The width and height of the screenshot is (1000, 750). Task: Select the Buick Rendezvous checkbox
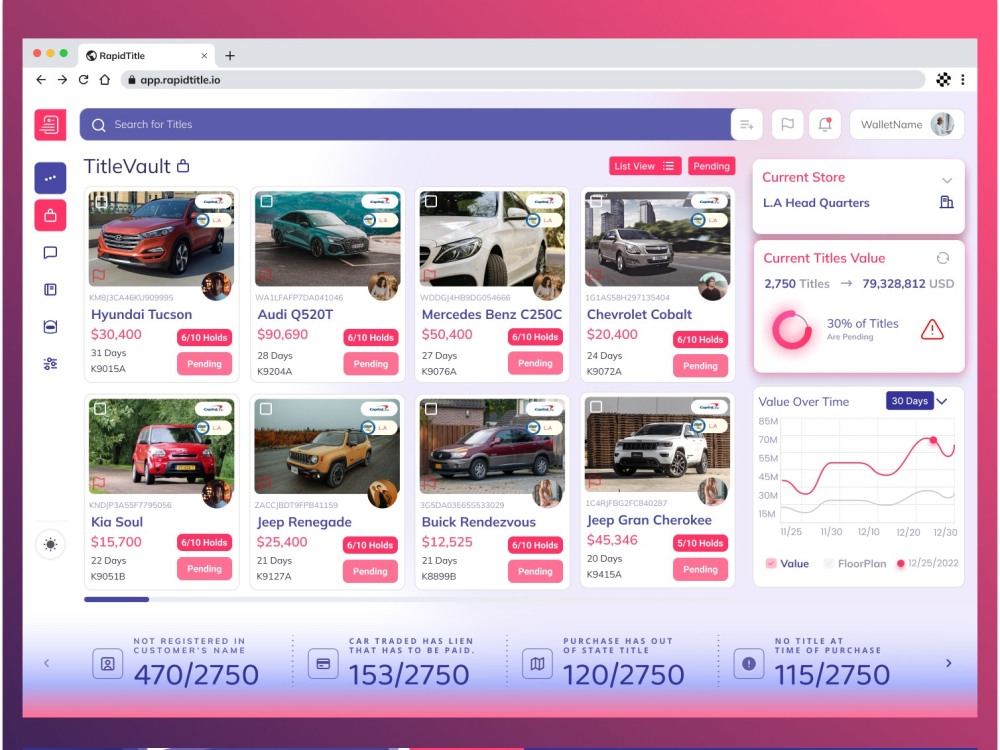pyautogui.click(x=431, y=409)
